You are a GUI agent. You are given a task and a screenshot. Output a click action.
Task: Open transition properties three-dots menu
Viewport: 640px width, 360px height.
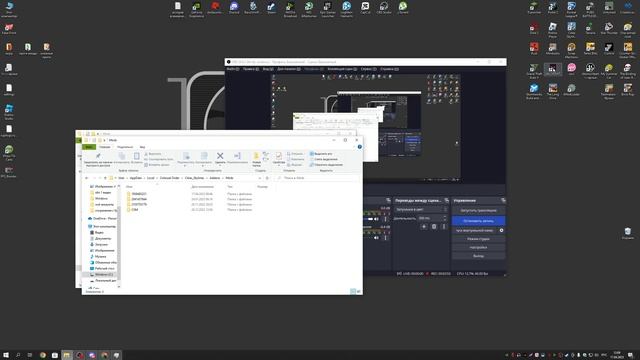[444, 227]
